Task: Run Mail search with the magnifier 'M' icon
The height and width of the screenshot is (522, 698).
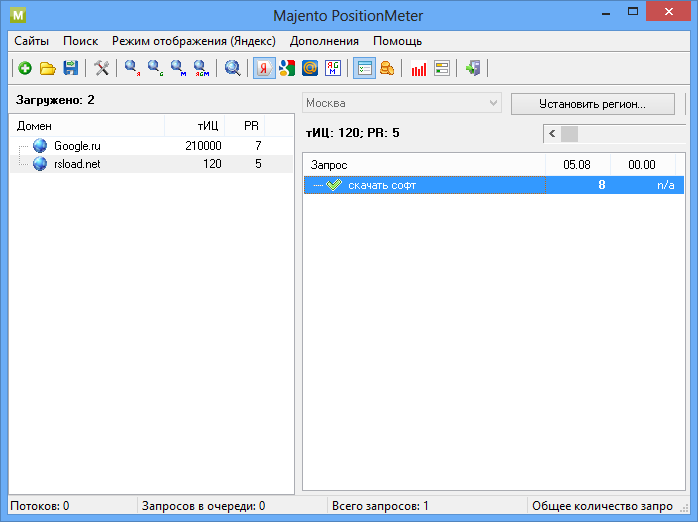Action: (179, 68)
